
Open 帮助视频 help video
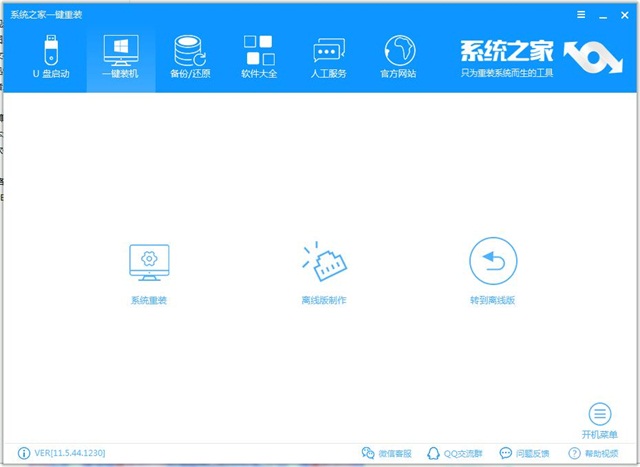point(600,453)
